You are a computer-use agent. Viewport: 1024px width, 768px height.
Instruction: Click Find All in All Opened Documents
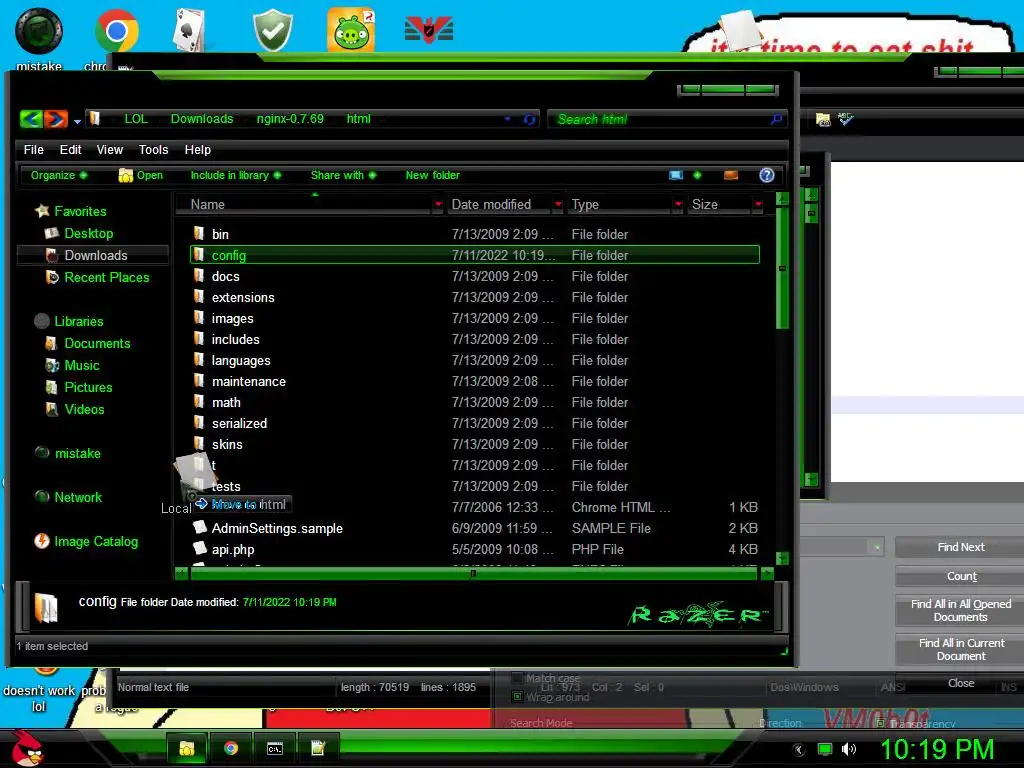pos(961,610)
